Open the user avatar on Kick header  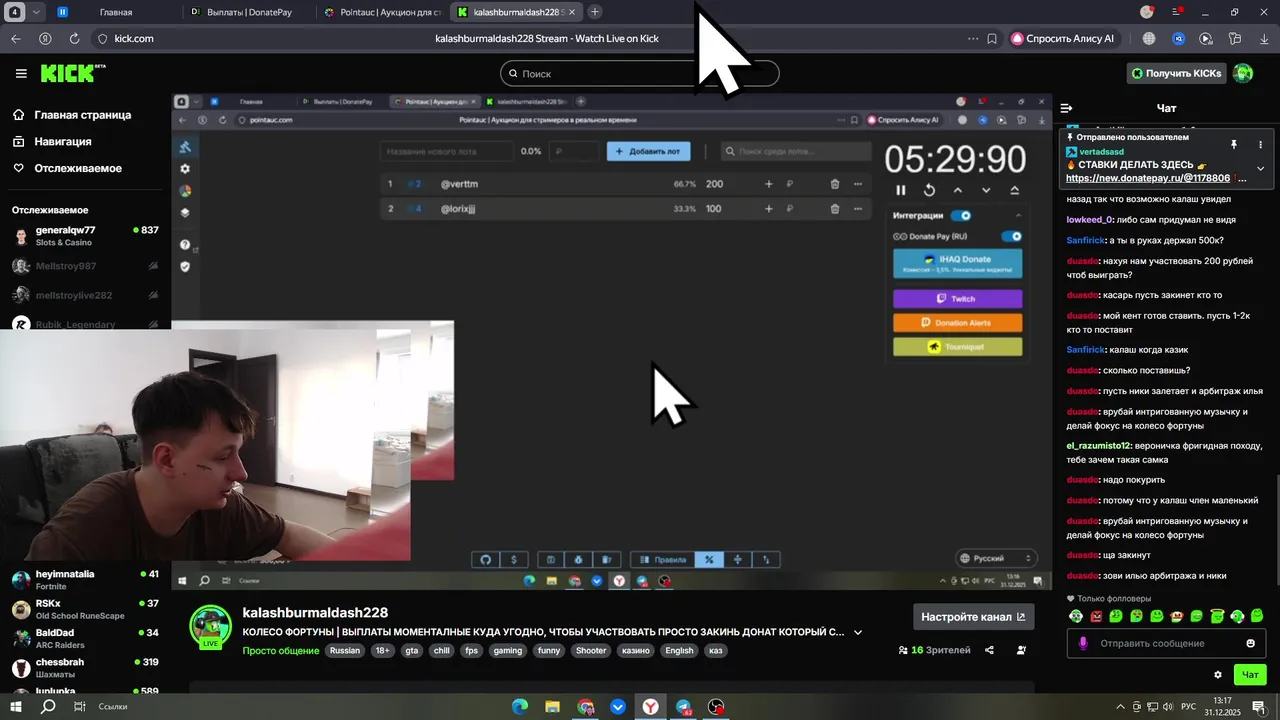click(x=1243, y=73)
